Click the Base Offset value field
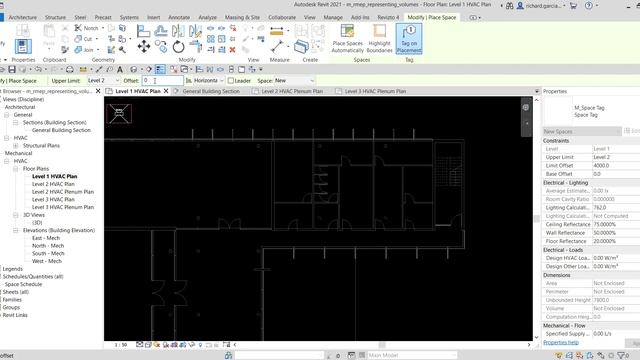 (x=616, y=174)
